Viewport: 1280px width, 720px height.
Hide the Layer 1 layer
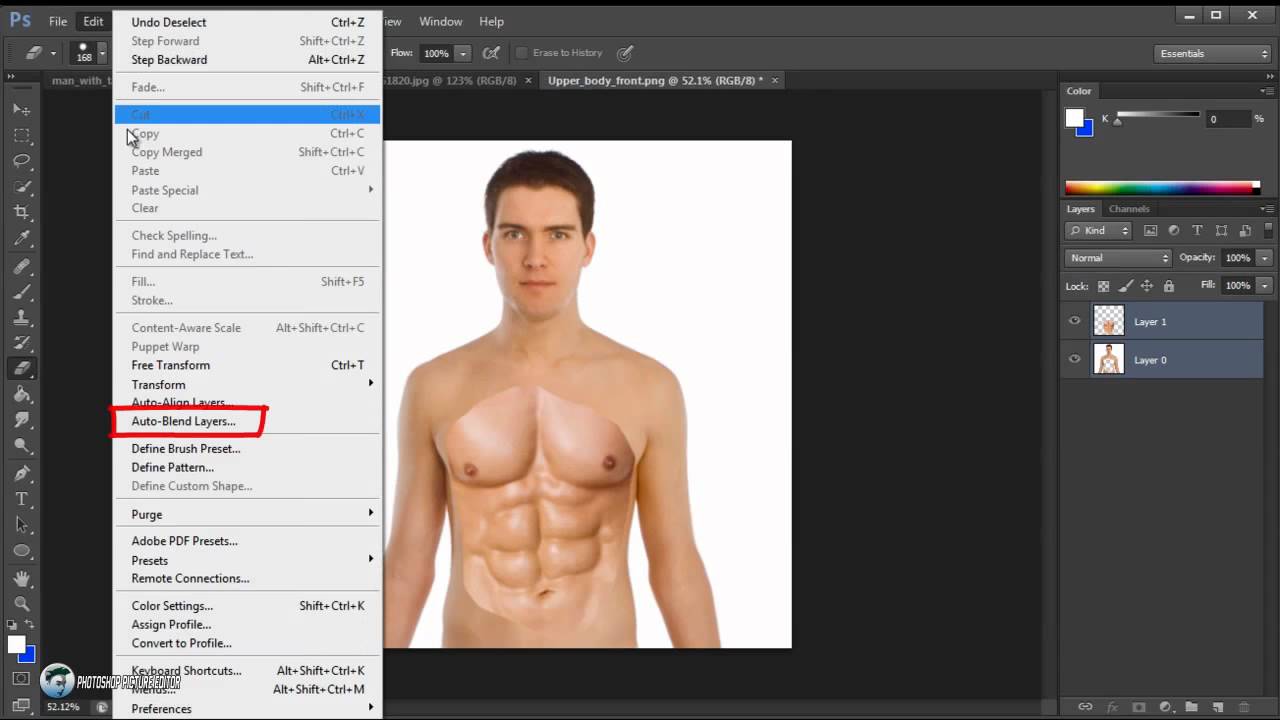click(x=1075, y=321)
